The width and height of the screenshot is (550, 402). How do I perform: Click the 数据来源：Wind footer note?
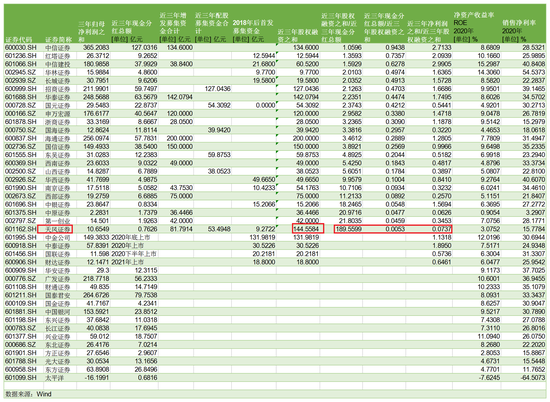pos(29,394)
